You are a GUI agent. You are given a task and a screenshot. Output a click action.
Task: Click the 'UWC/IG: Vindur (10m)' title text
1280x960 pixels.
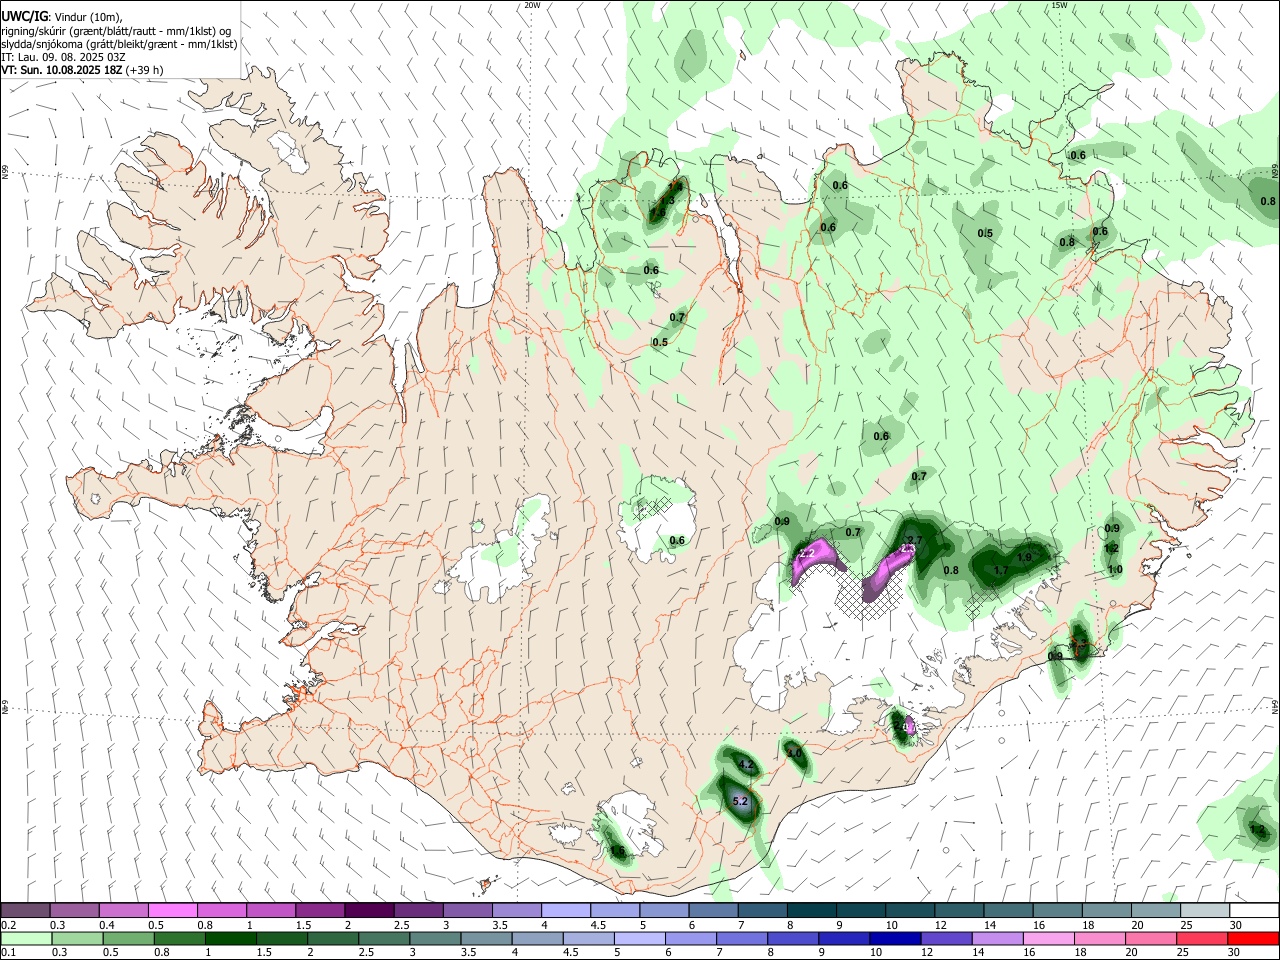61,17
